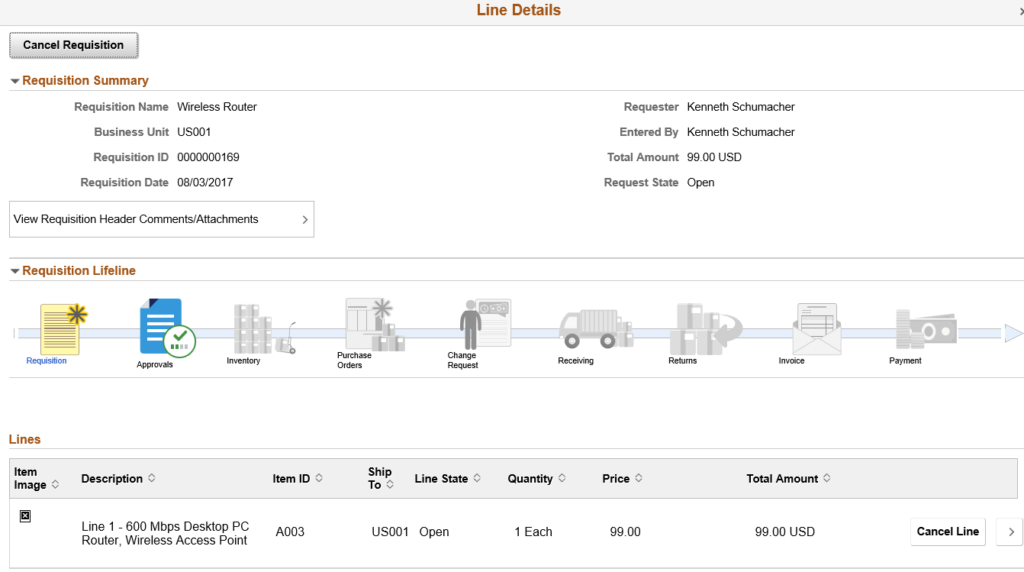Select the Receiving truck icon
Screen dimensions: 1024x572
[596, 329]
